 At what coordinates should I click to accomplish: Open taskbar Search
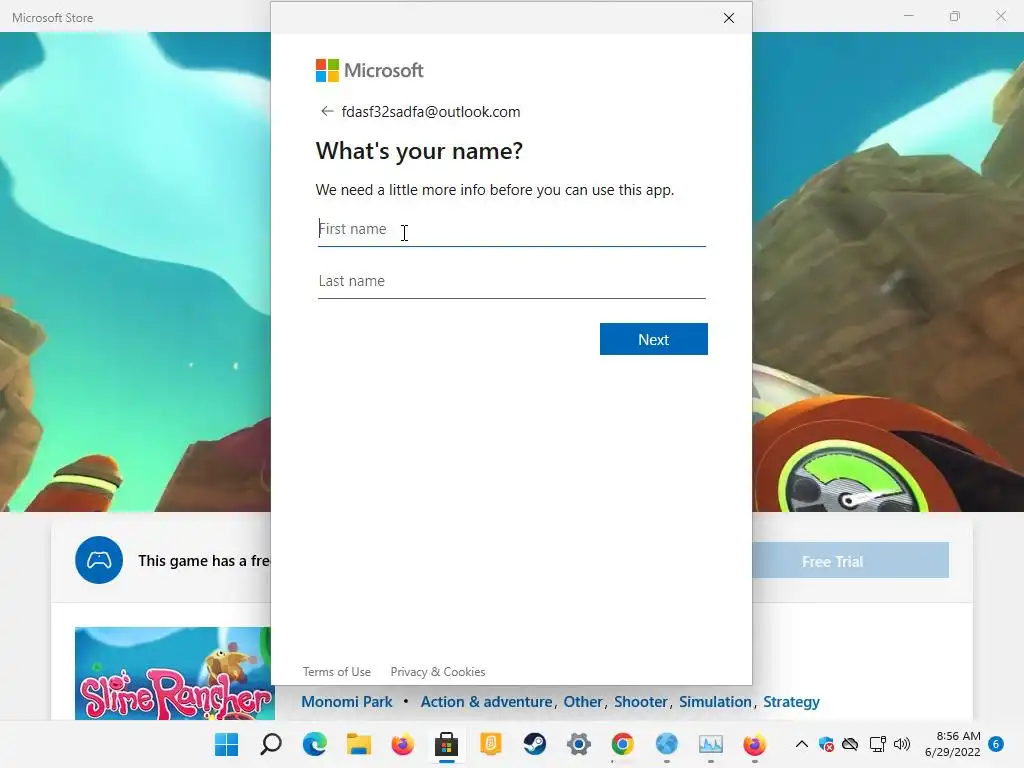point(271,744)
